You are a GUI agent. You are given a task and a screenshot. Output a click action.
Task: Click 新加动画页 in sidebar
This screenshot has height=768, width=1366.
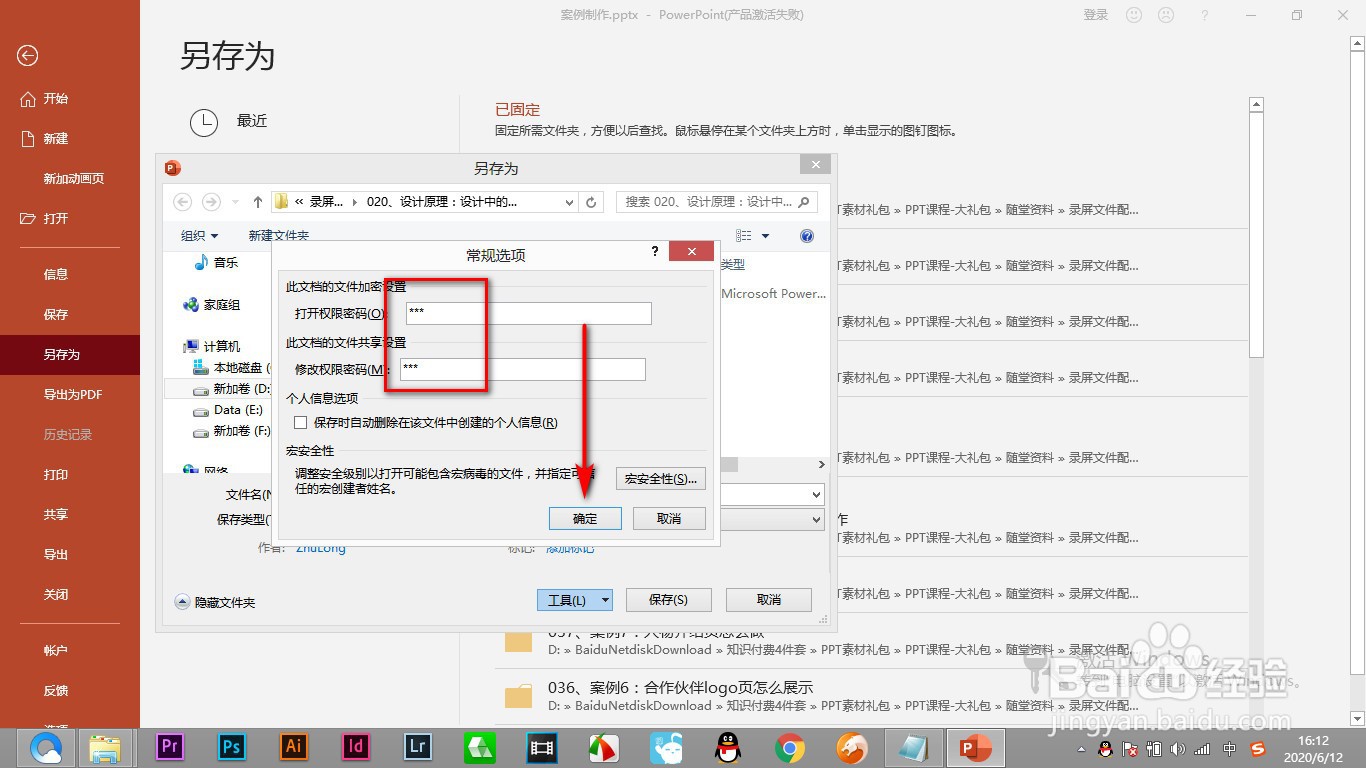(74, 179)
